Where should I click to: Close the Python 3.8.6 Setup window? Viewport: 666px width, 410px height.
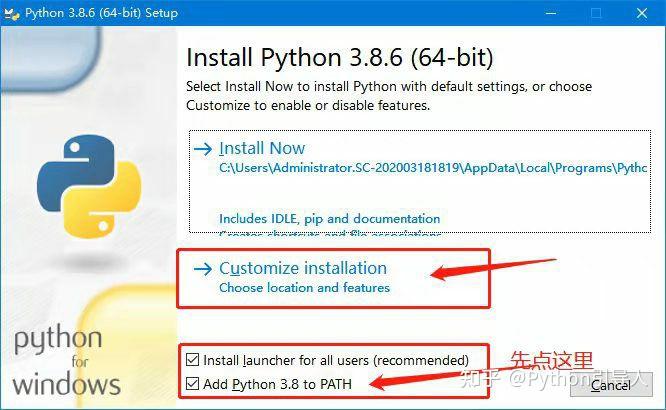pyautogui.click(x=641, y=13)
